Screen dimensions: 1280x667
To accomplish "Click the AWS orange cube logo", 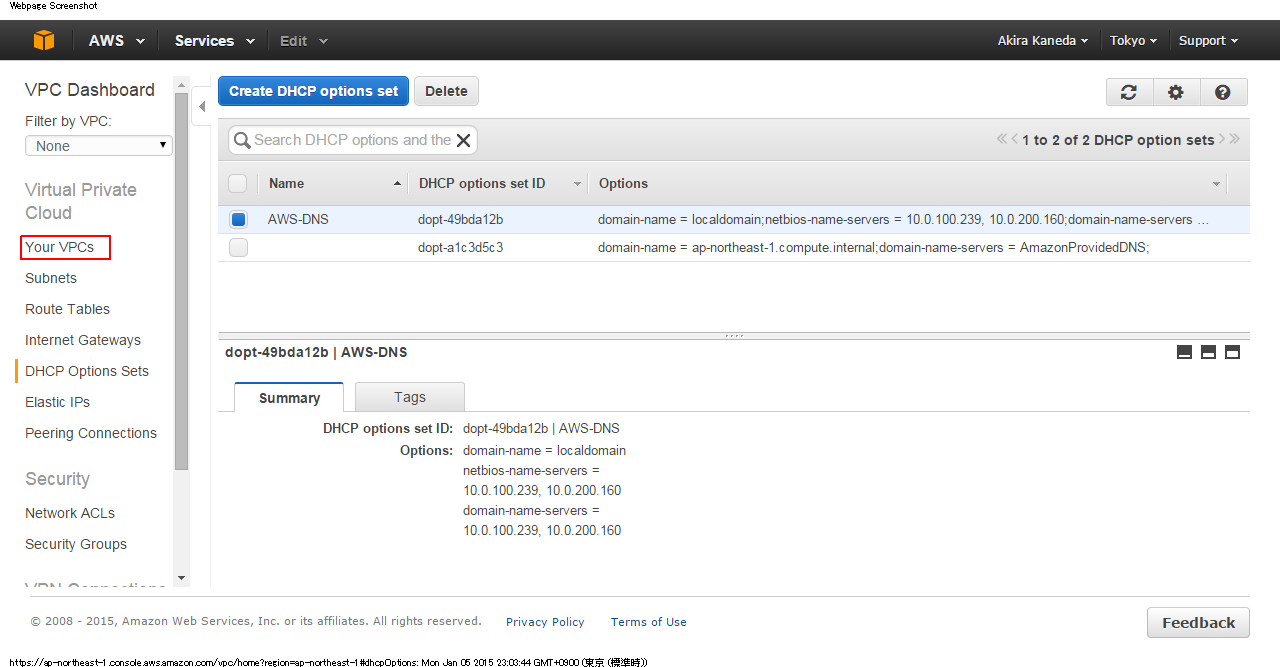I will point(44,40).
